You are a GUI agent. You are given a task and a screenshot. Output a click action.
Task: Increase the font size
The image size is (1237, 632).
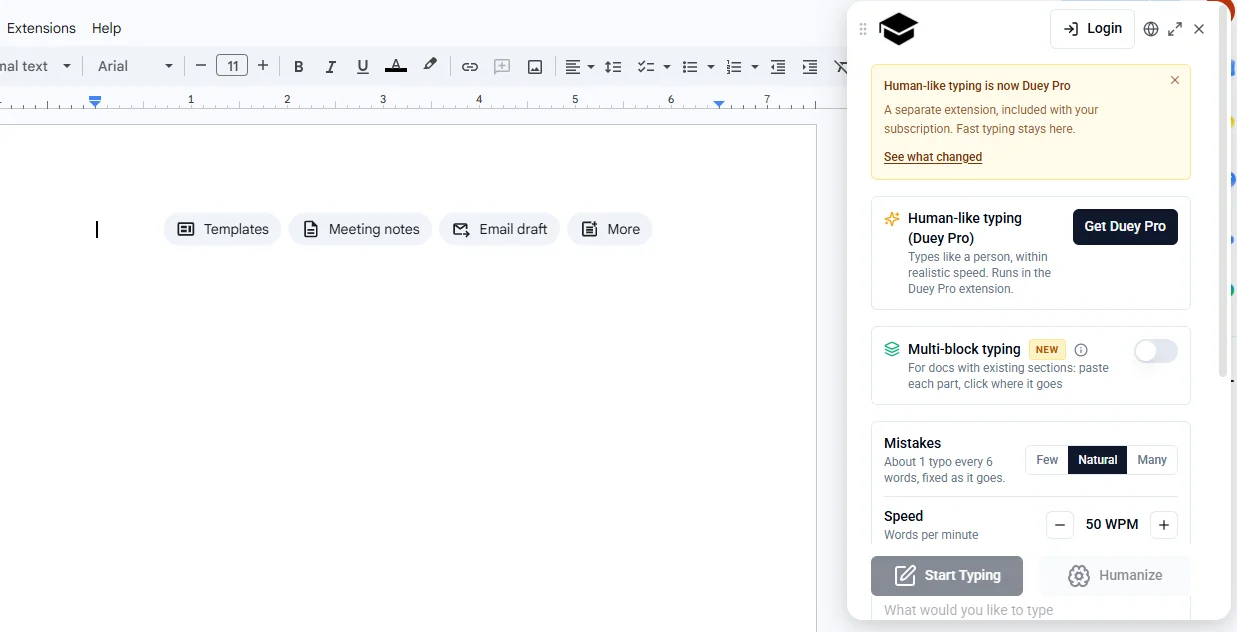tap(263, 66)
